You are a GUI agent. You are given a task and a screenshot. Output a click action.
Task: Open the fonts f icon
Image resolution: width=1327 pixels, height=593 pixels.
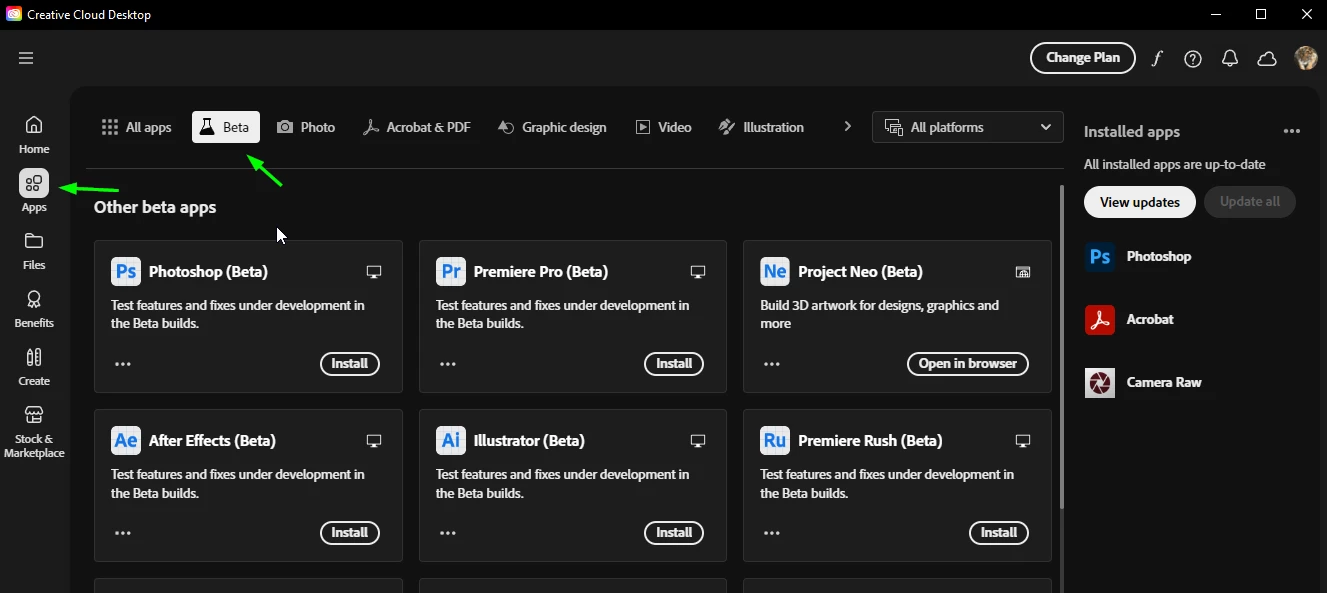point(1157,58)
